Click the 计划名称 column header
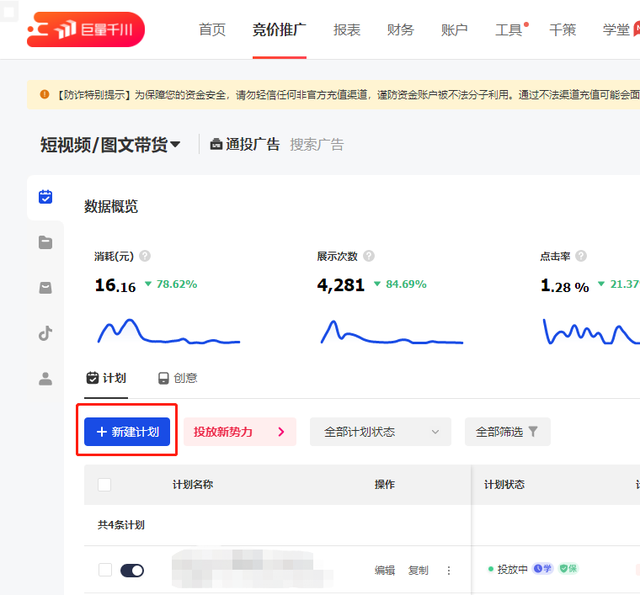This screenshot has height=595, width=640. point(193,484)
